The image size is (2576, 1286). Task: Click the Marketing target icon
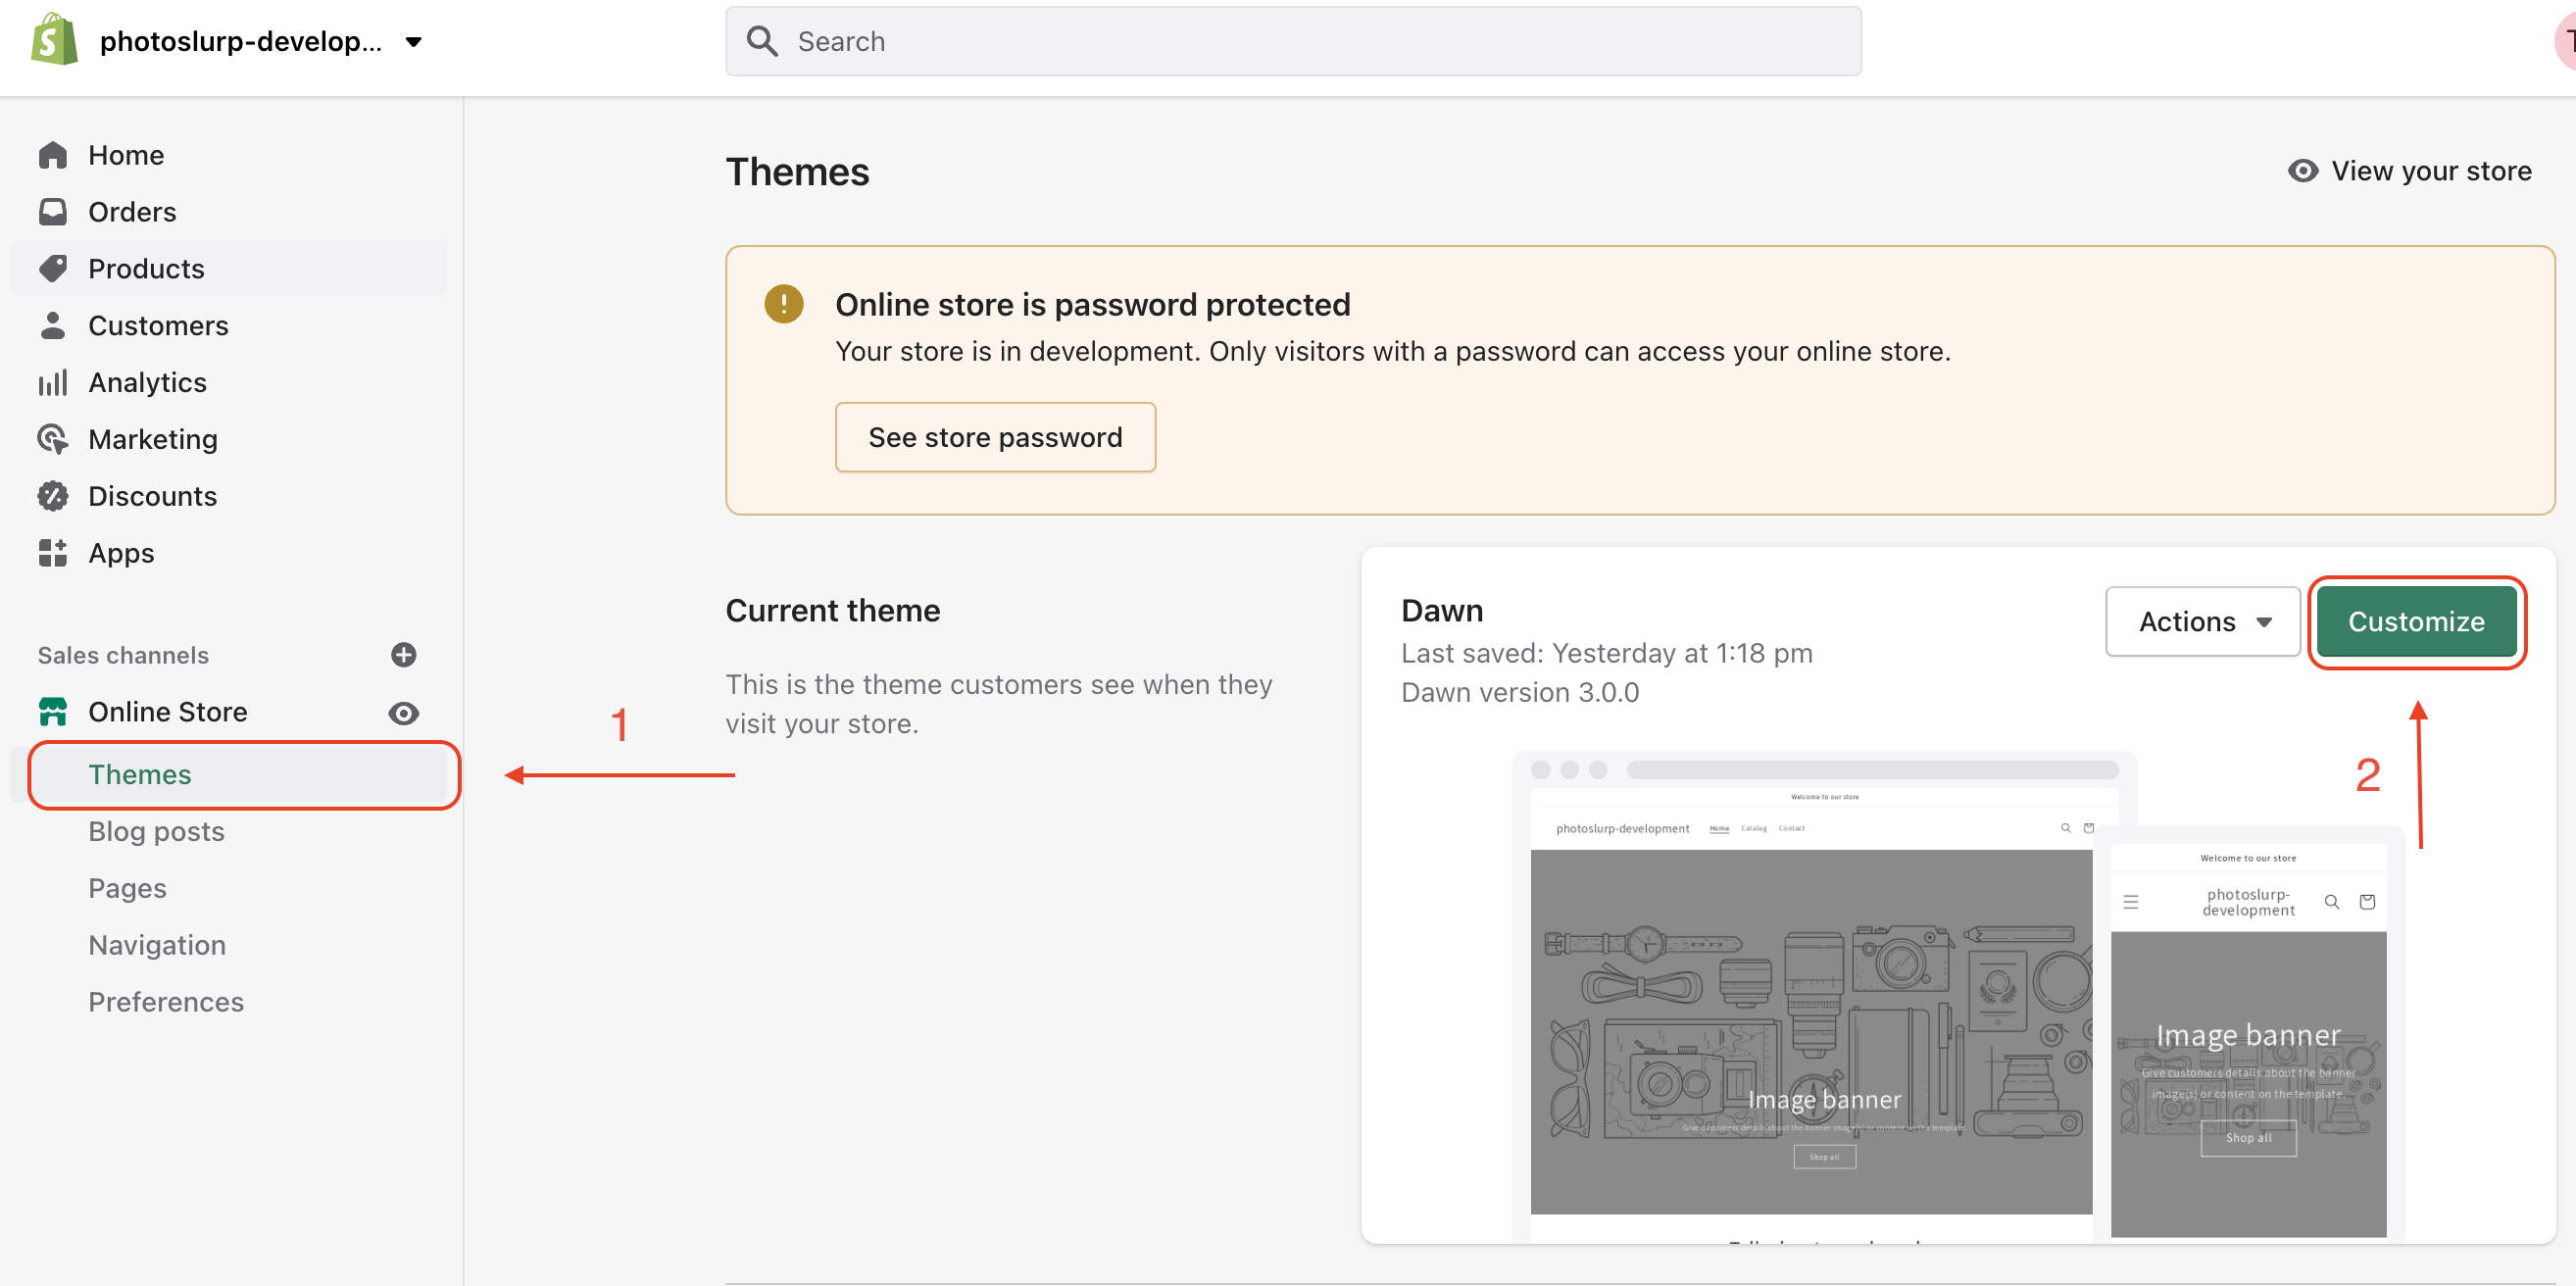[x=52, y=439]
